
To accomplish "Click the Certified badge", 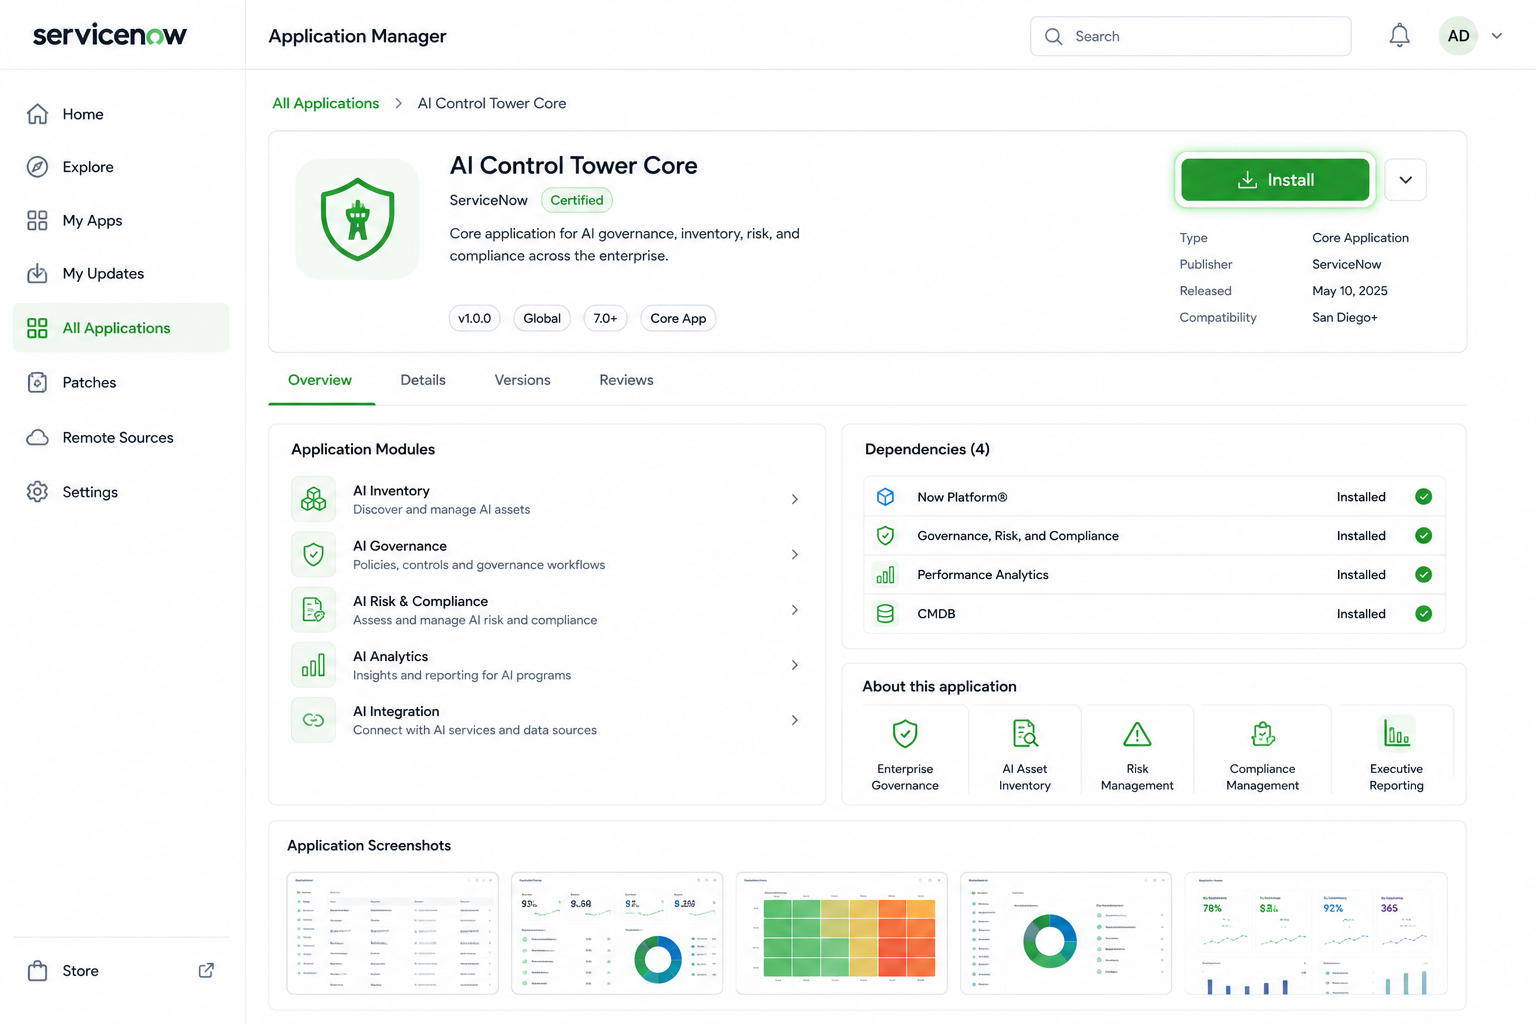I will (x=577, y=200).
